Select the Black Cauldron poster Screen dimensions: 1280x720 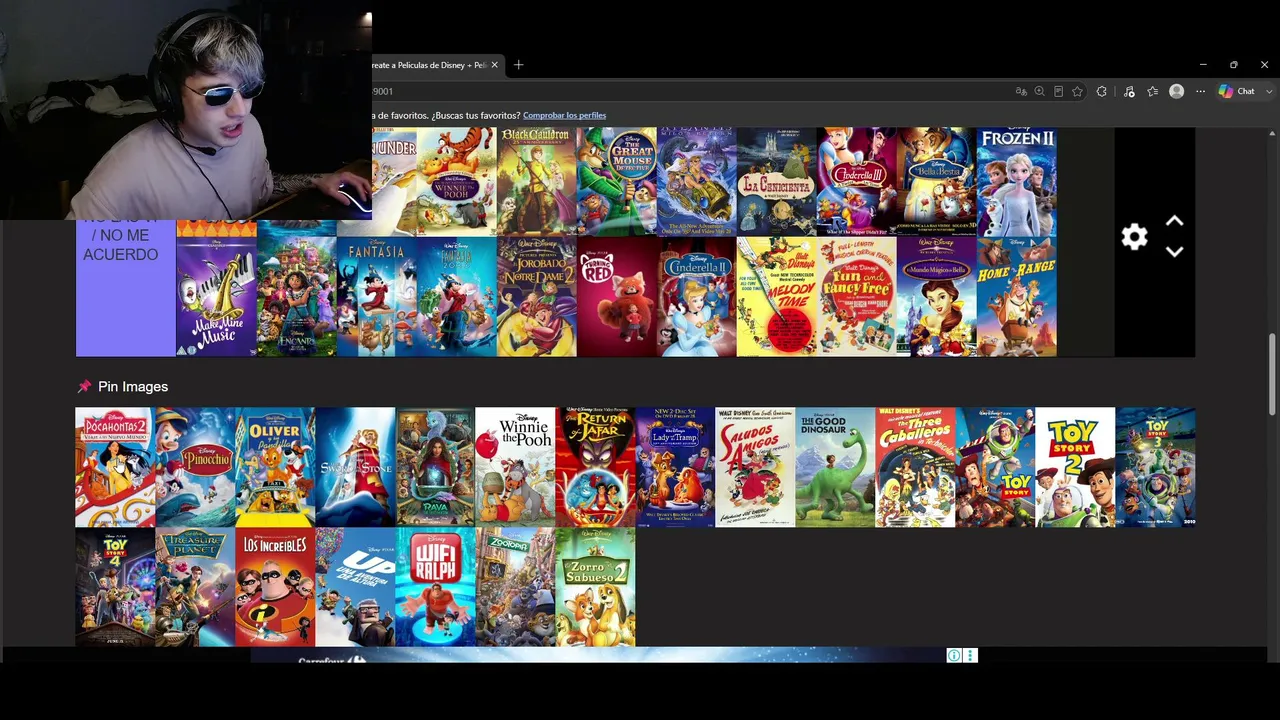click(x=536, y=181)
